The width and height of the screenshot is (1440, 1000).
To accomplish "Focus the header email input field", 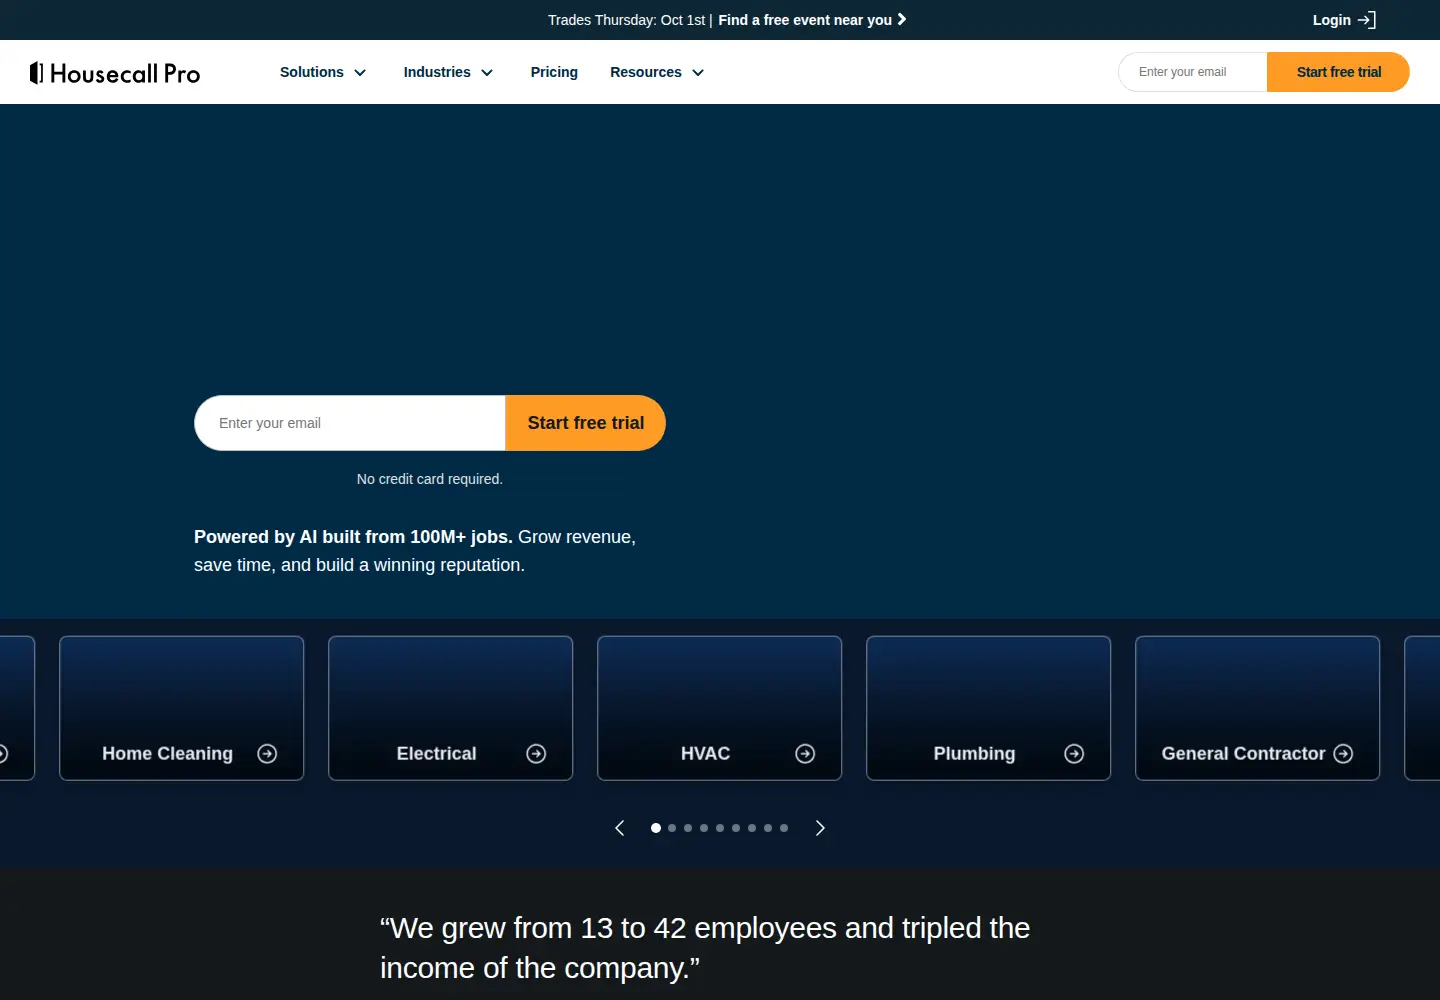I will pyautogui.click(x=1193, y=72).
